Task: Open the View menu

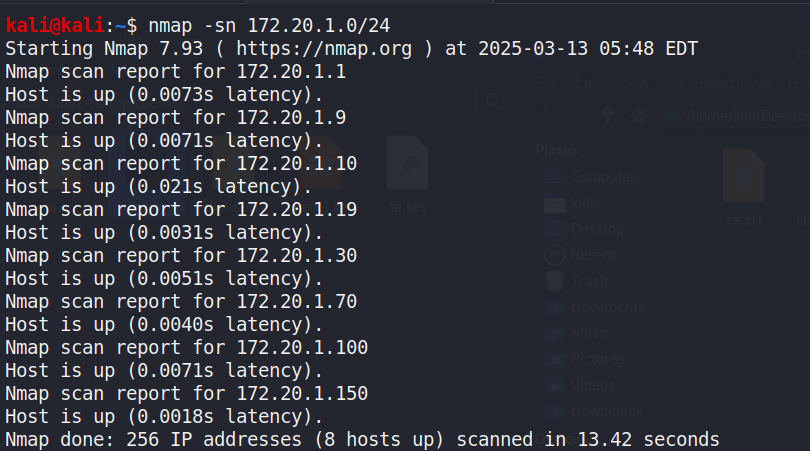Action: tap(633, 83)
